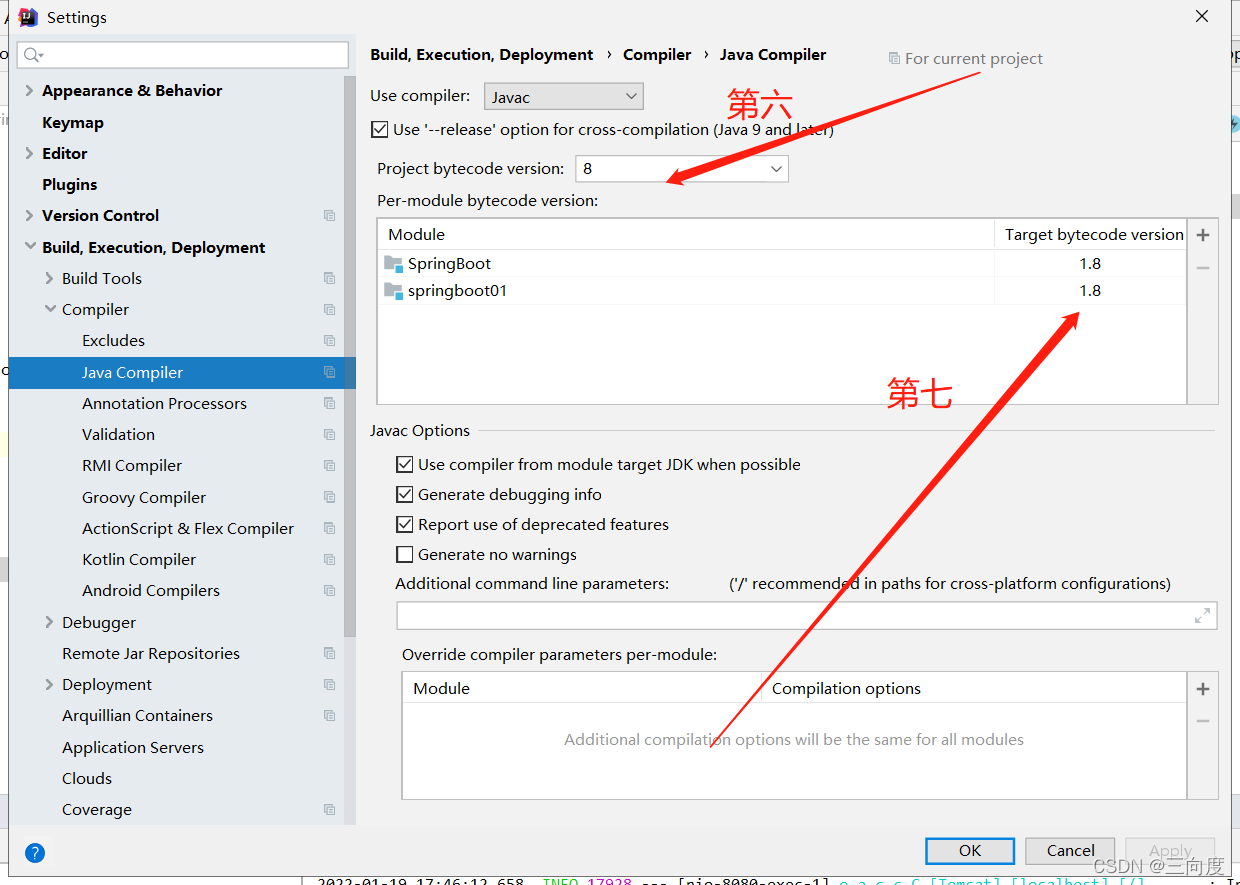Click the help question mark icon
Image resolution: width=1240 pixels, height=885 pixels.
pos(35,853)
